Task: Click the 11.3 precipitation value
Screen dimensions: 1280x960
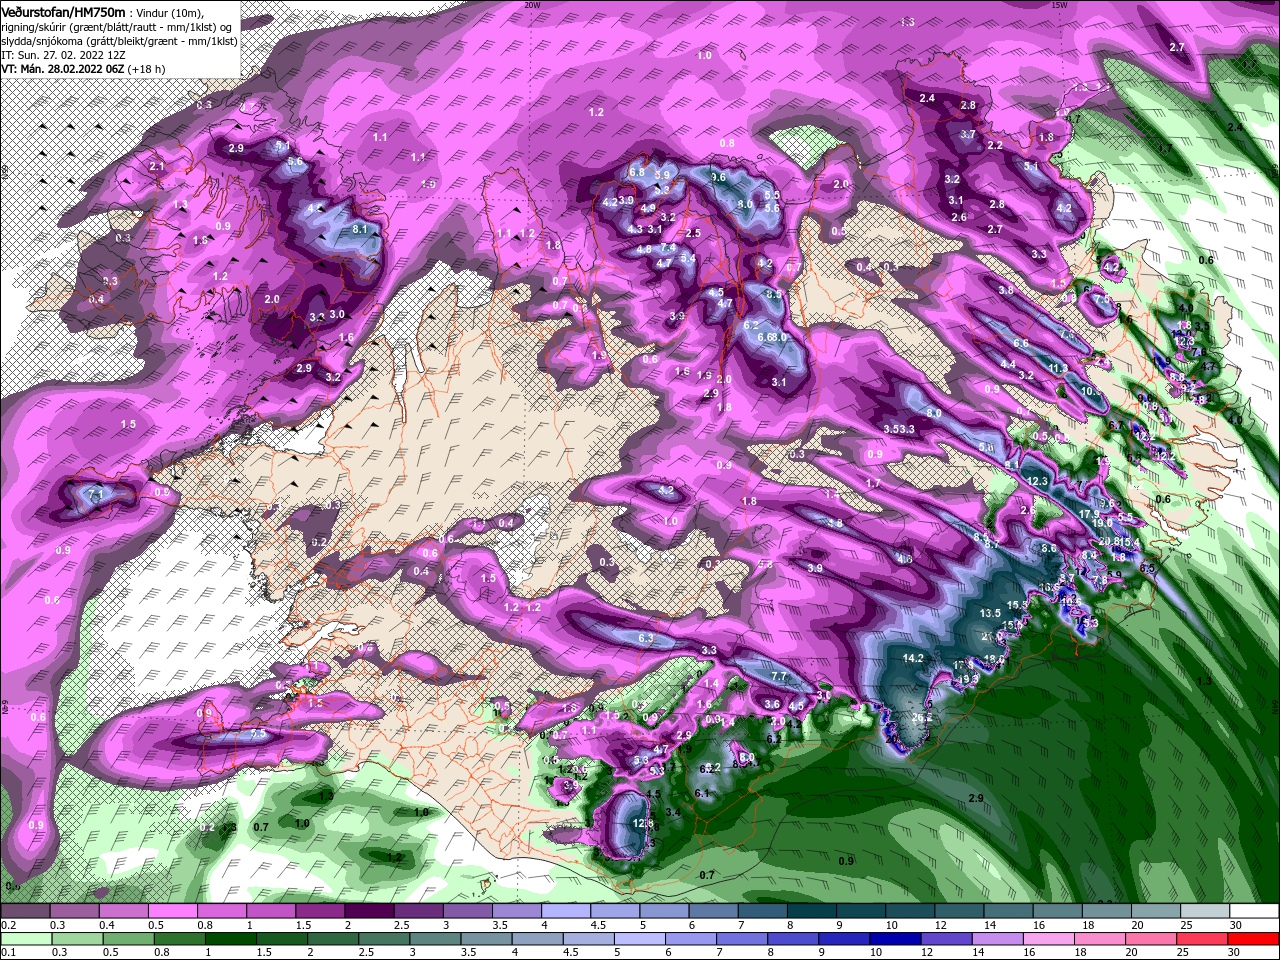Action: coord(1058,369)
